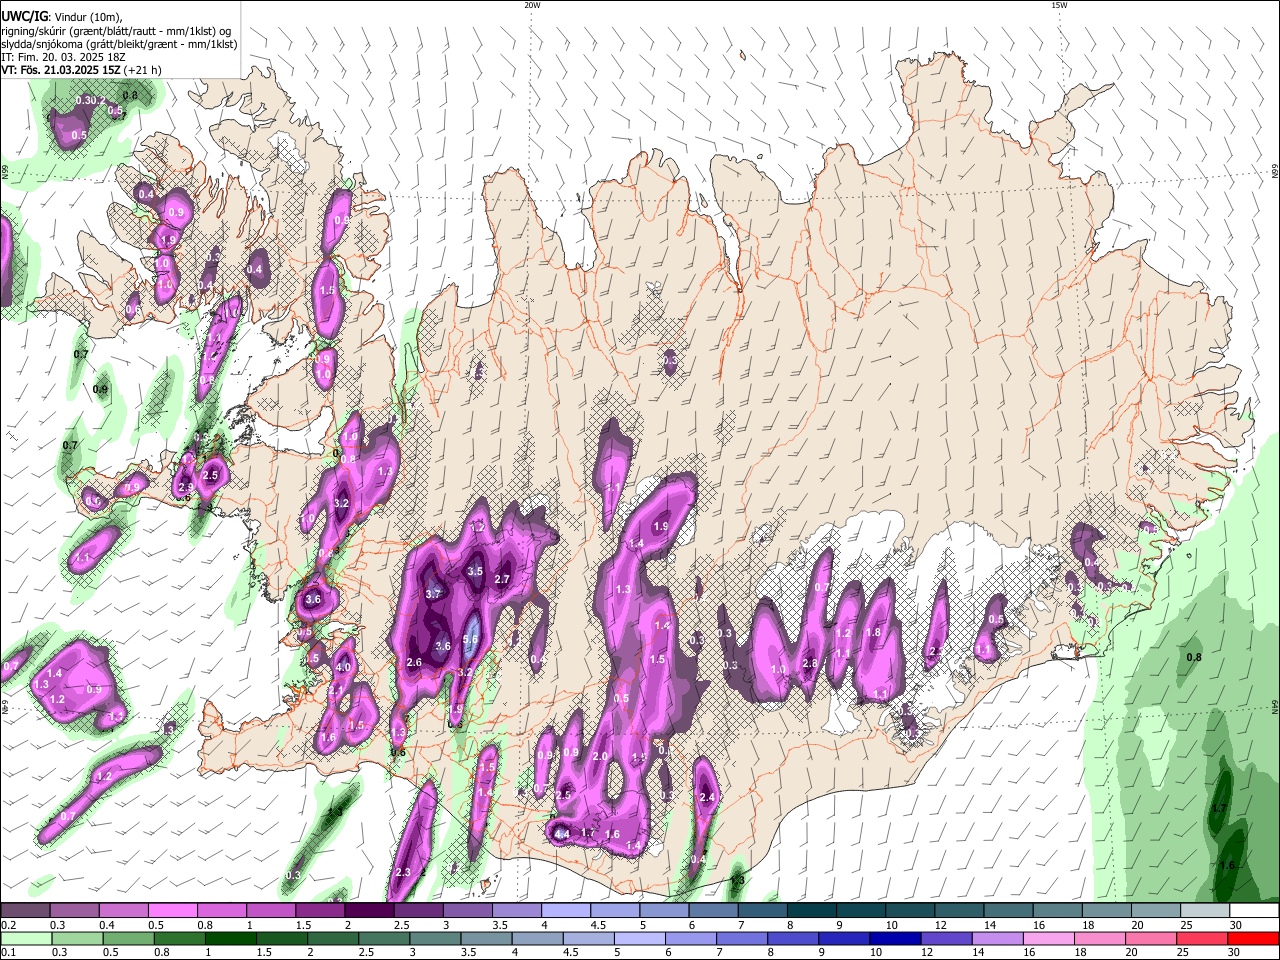The image size is (1280, 960).
Task: Click the '3.7' precipitation value on the map
Action: pyautogui.click(x=433, y=593)
